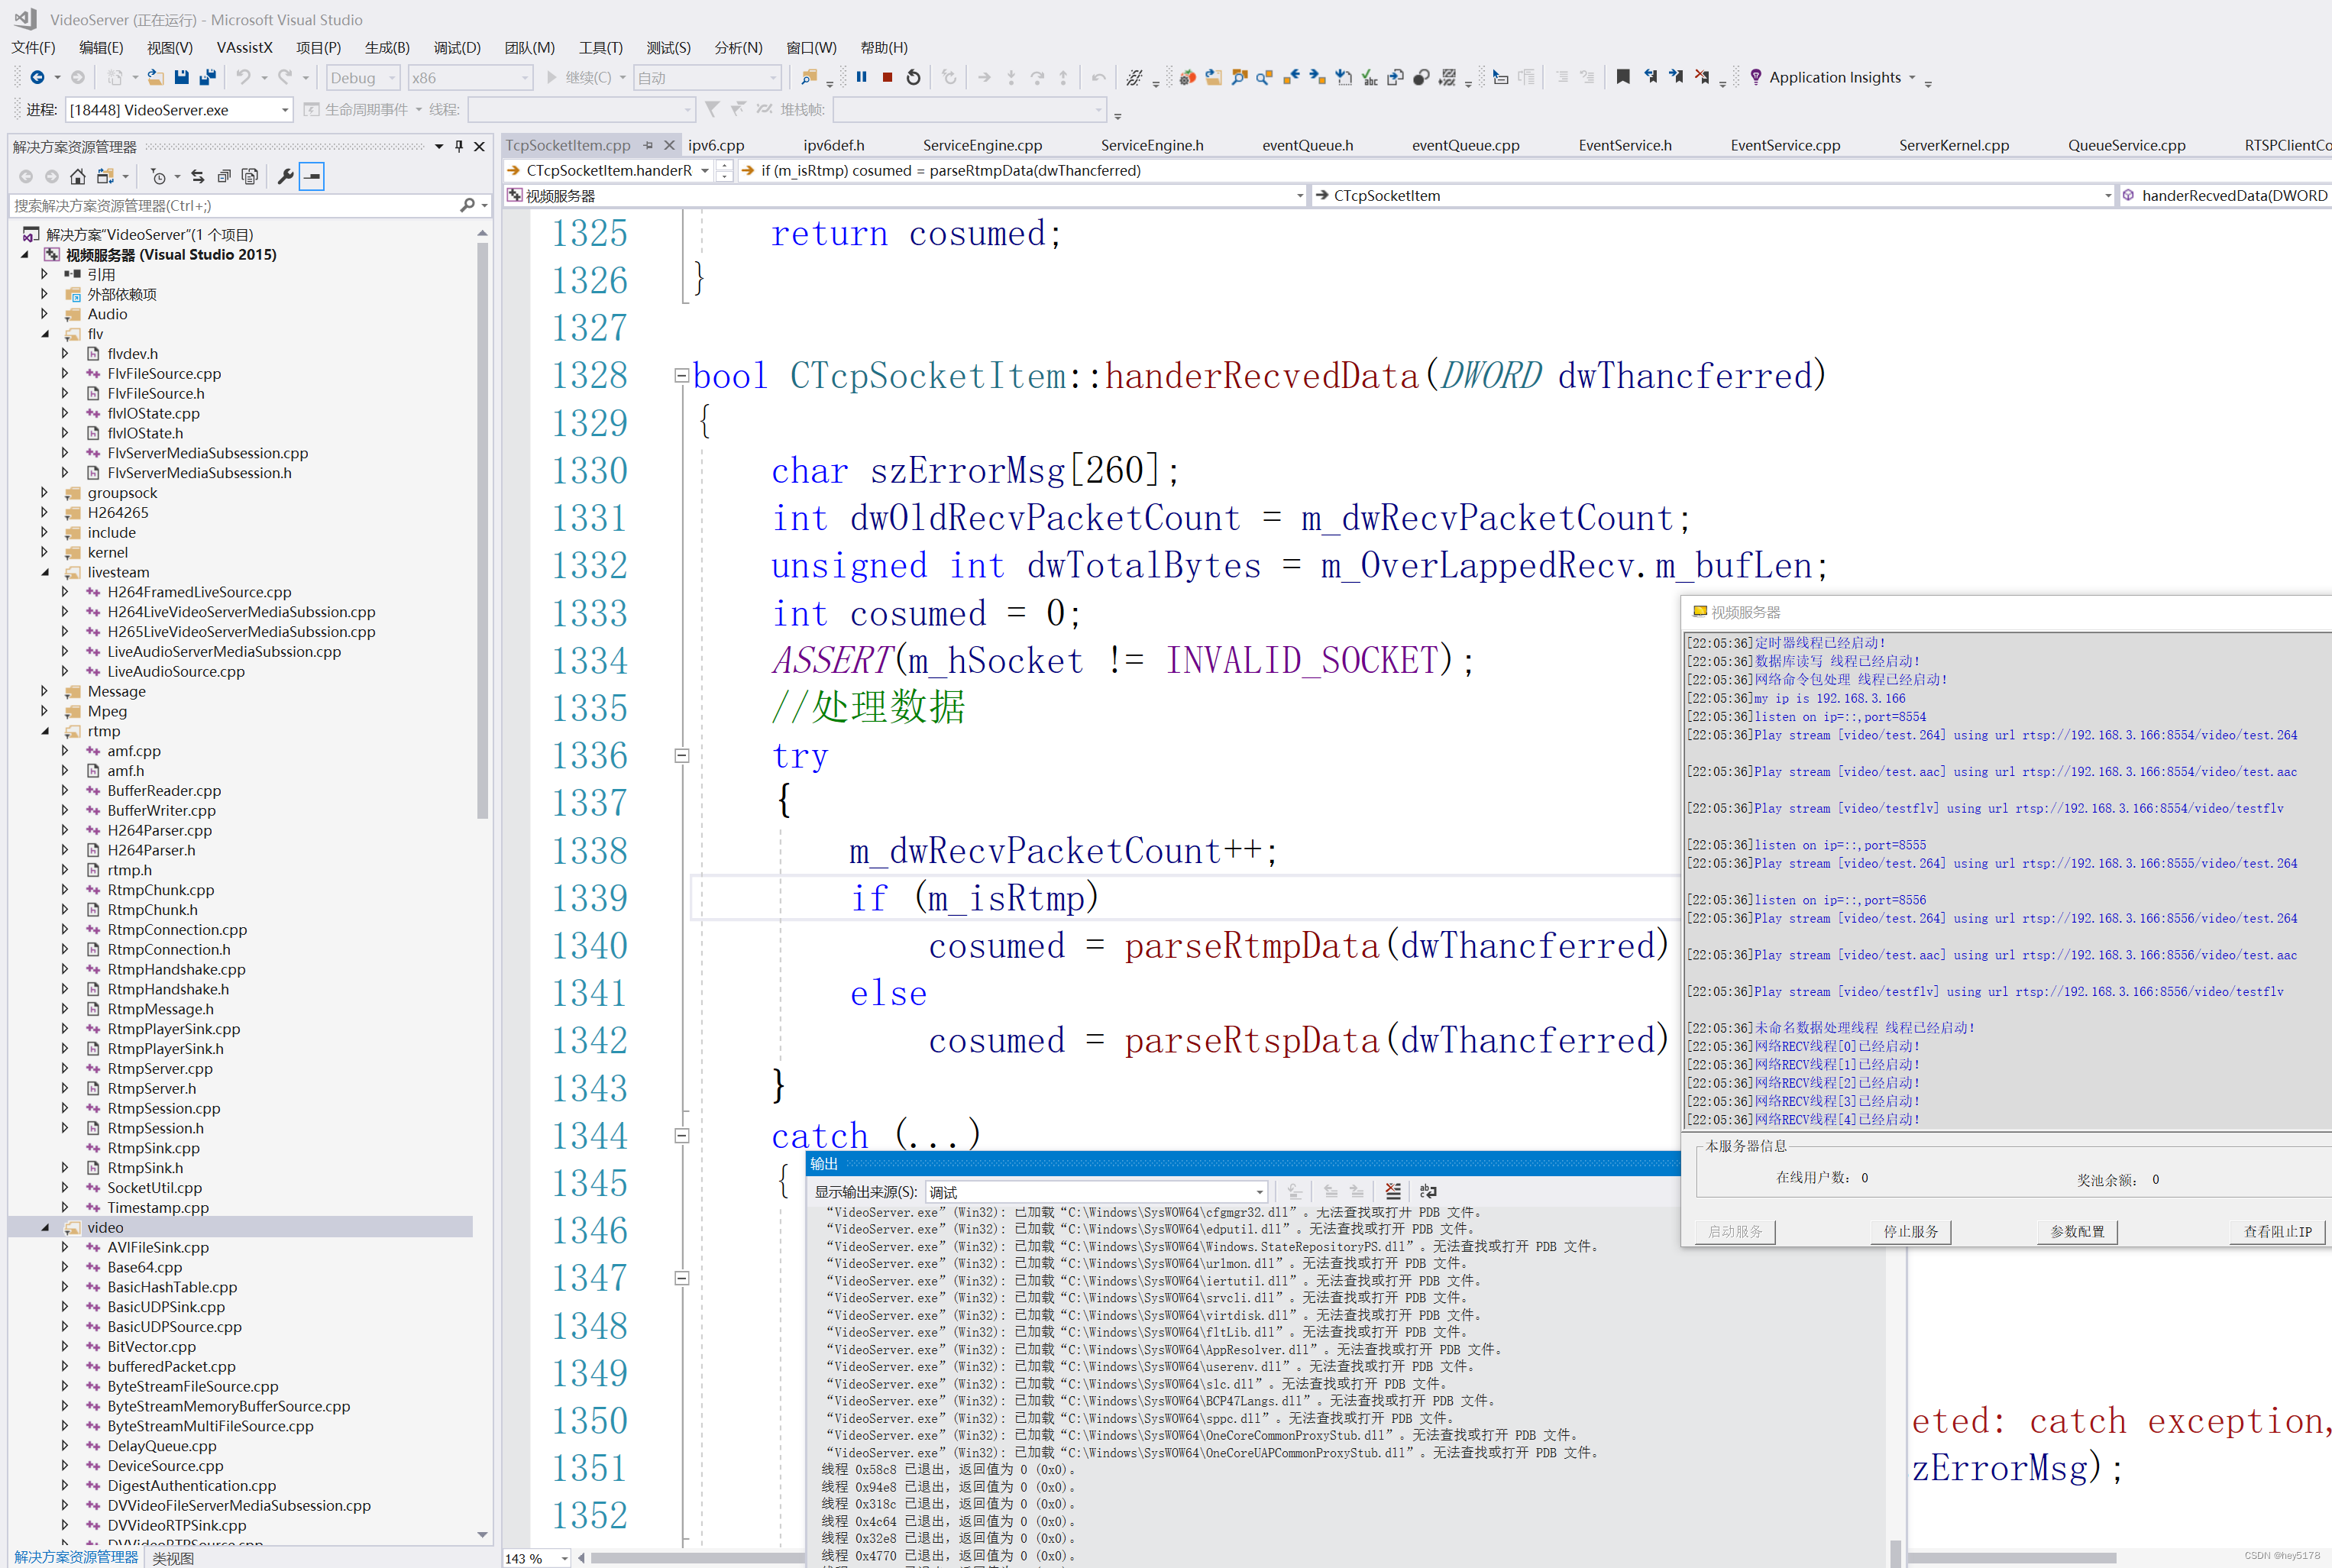Image resolution: width=2332 pixels, height=1568 pixels.
Task: Open the CTcpSocketItem class scope dropdown
Action: pos(1714,195)
